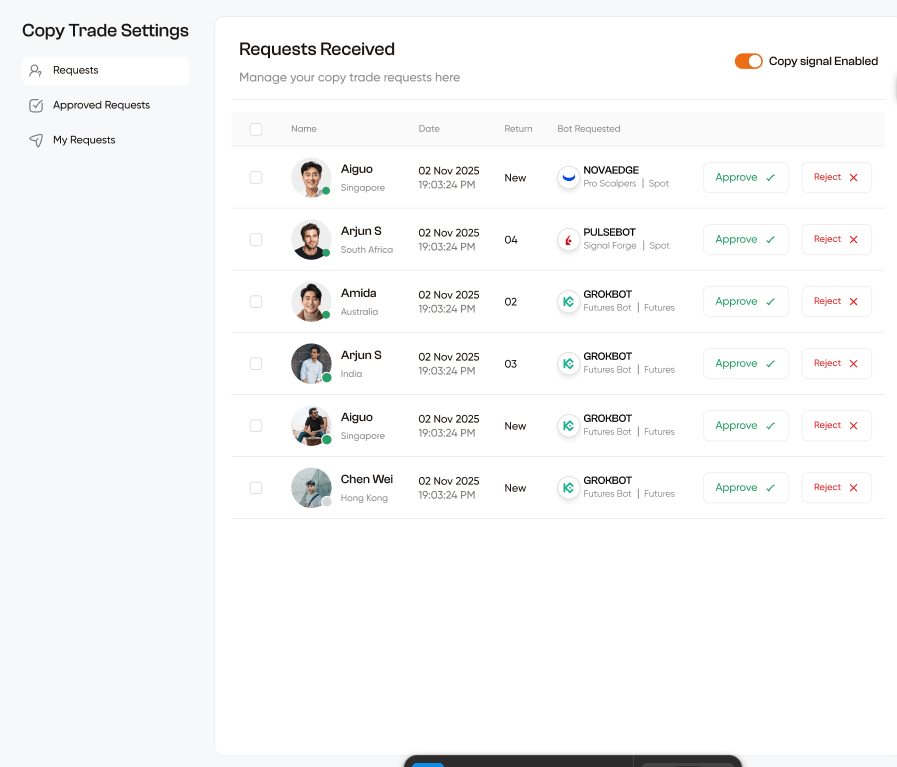This screenshot has height=767, width=897.
Task: Click GROKBOT logo in Amida's row
Action: (568, 301)
